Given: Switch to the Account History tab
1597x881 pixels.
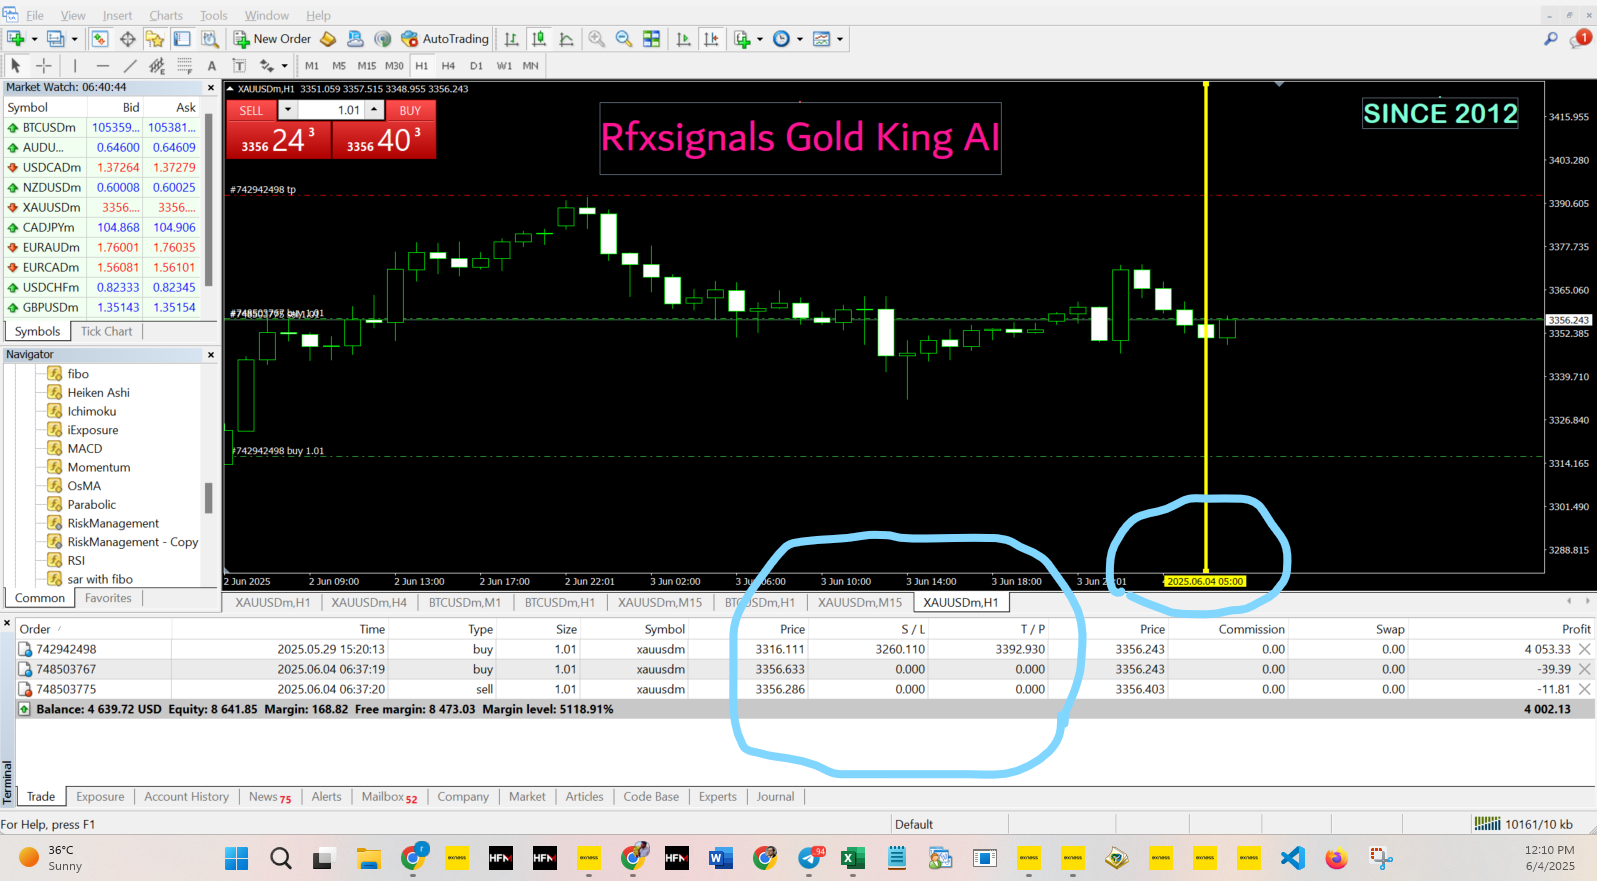Looking at the screenshot, I should tap(187, 797).
